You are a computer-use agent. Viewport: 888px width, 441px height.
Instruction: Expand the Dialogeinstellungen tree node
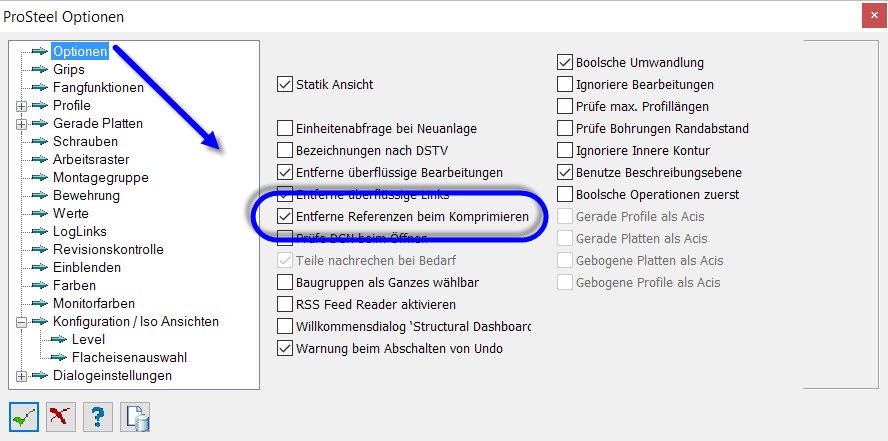pyautogui.click(x=22, y=376)
